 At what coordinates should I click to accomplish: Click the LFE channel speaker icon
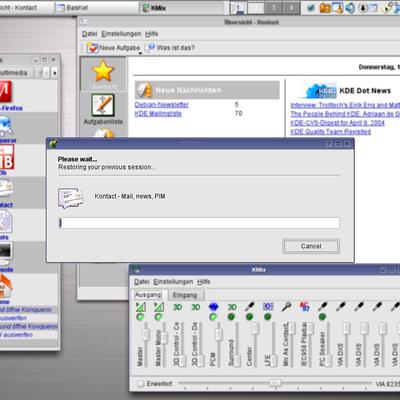[268, 307]
